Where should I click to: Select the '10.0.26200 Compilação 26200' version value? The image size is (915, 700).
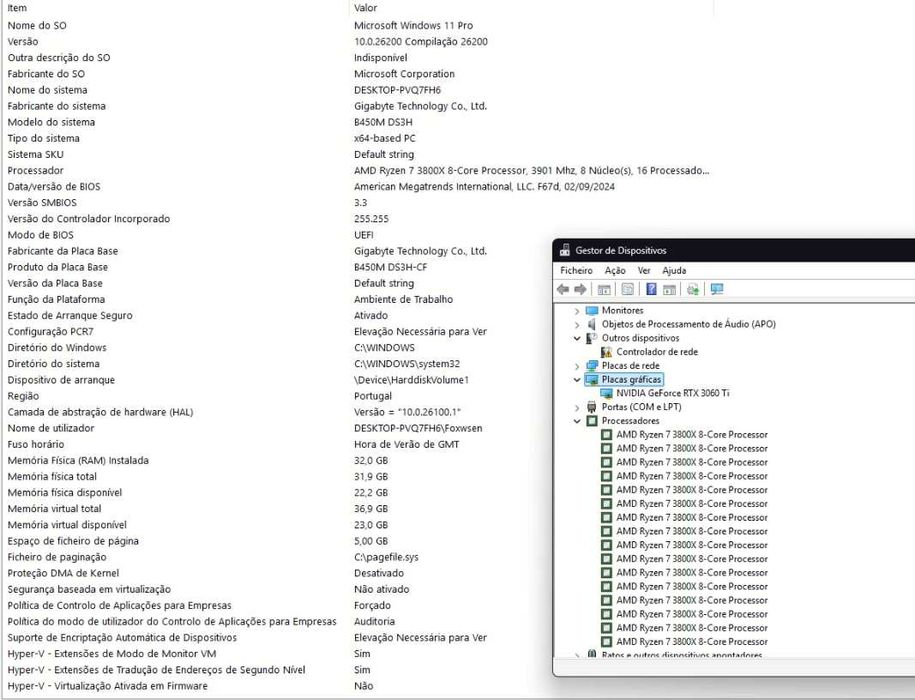pos(421,41)
